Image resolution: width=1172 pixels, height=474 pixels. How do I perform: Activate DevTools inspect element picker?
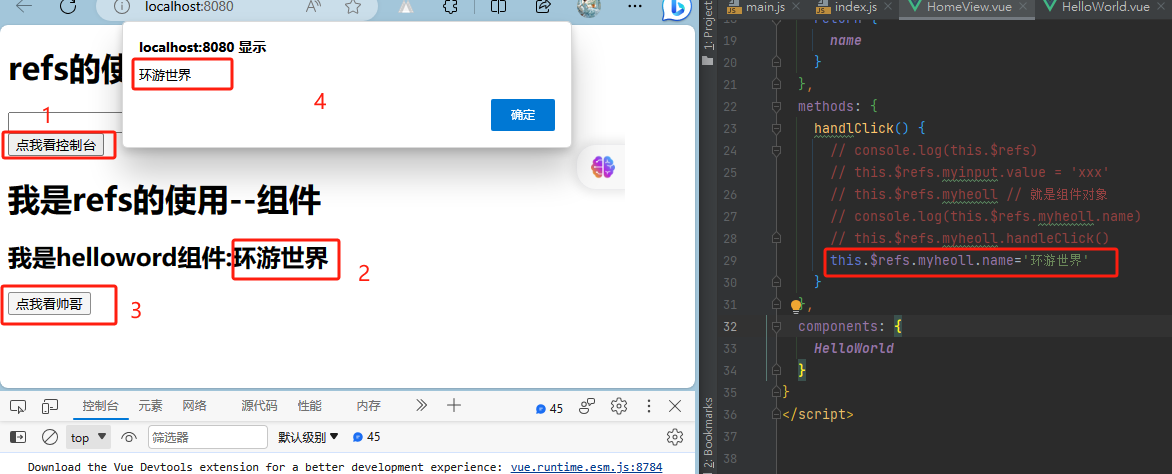18,406
